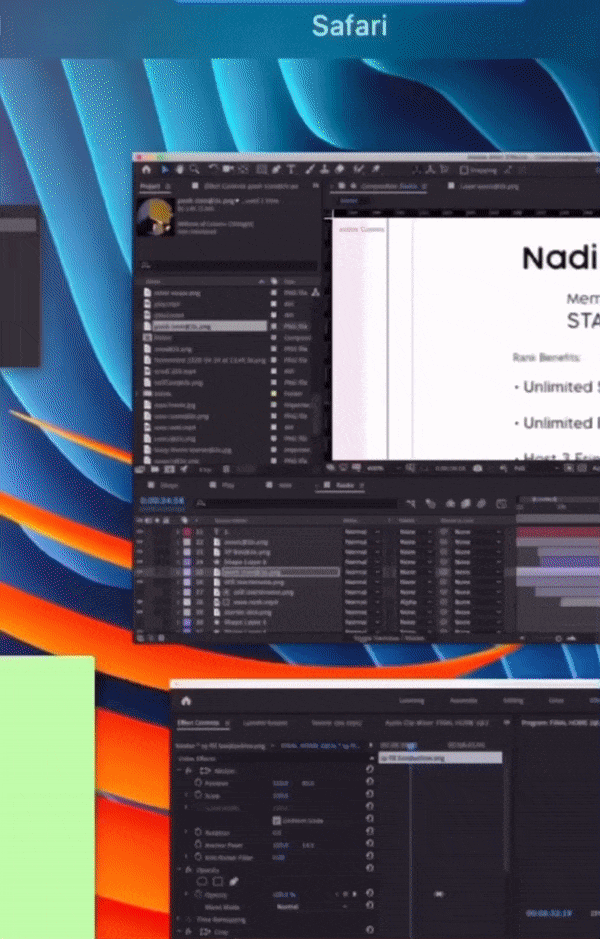Toggle the Shy layers icon in timeline header
Screen dimensions: 600x939
(450, 504)
